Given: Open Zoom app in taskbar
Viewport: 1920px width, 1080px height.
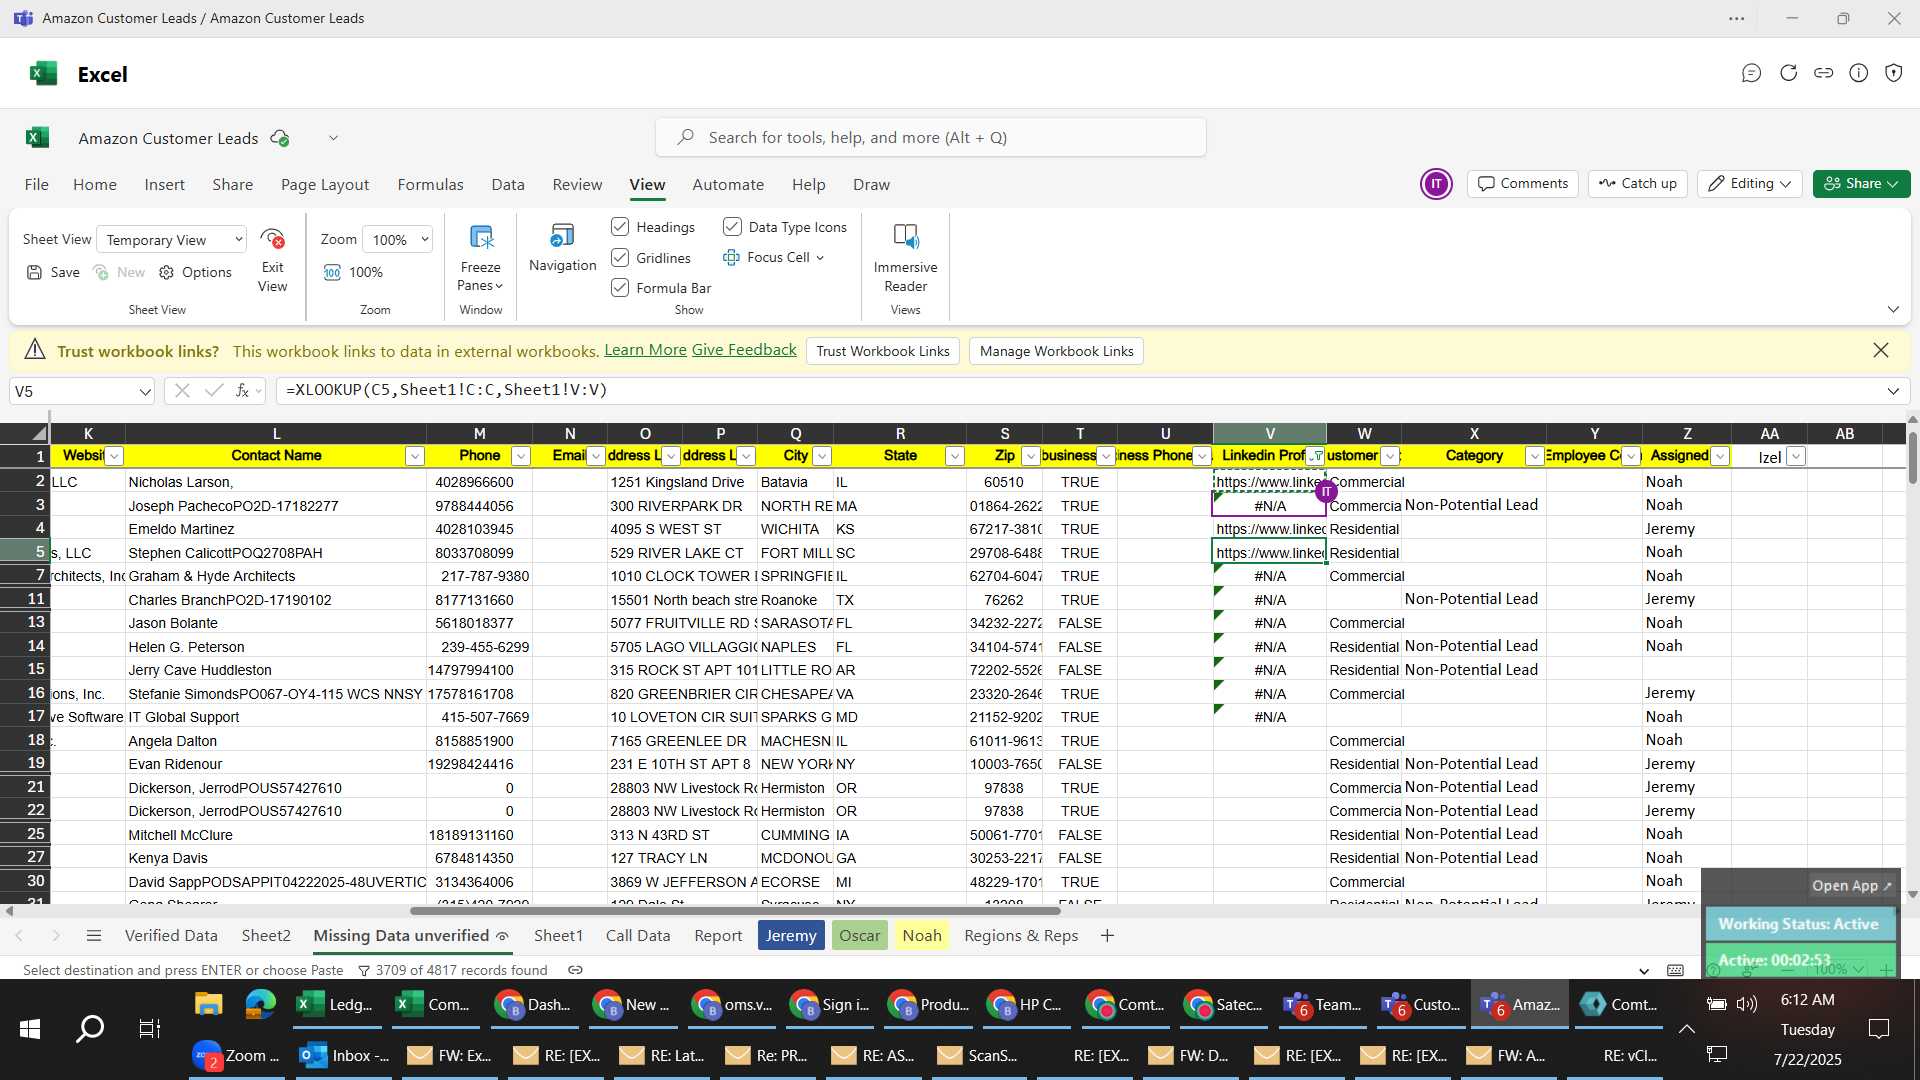Looking at the screenshot, I should pyautogui.click(x=236, y=1055).
